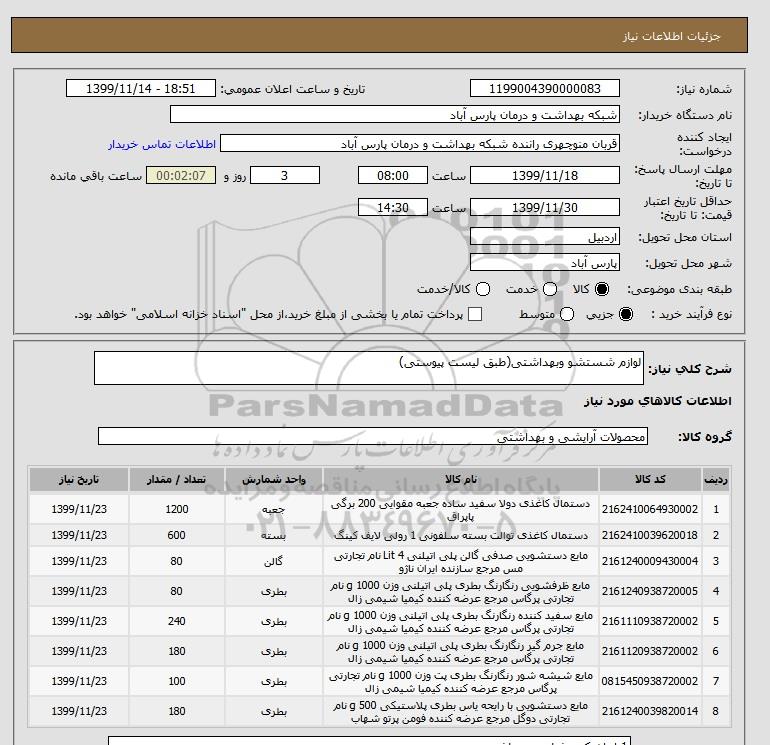The width and height of the screenshot is (770, 745).
Task: Click the واحد شمارش column header
Action: 274,479
